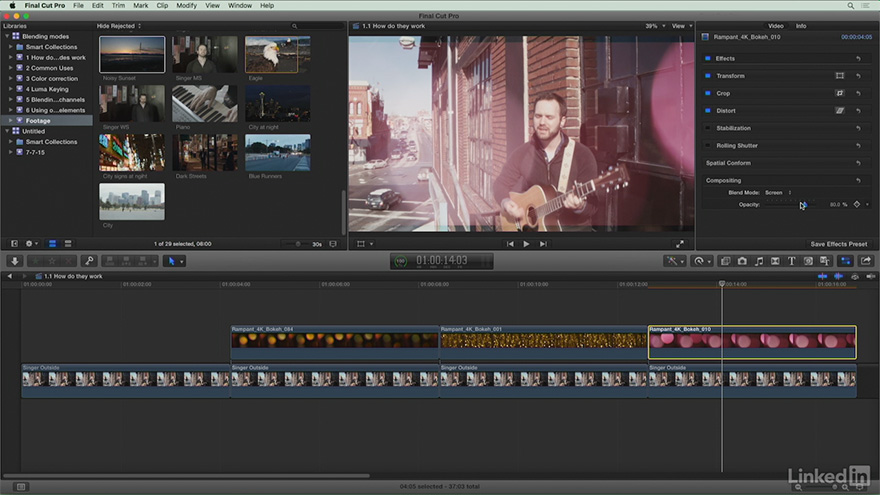Open the browser action gear menu
This screenshot has width=880, height=495.
(x=31, y=244)
